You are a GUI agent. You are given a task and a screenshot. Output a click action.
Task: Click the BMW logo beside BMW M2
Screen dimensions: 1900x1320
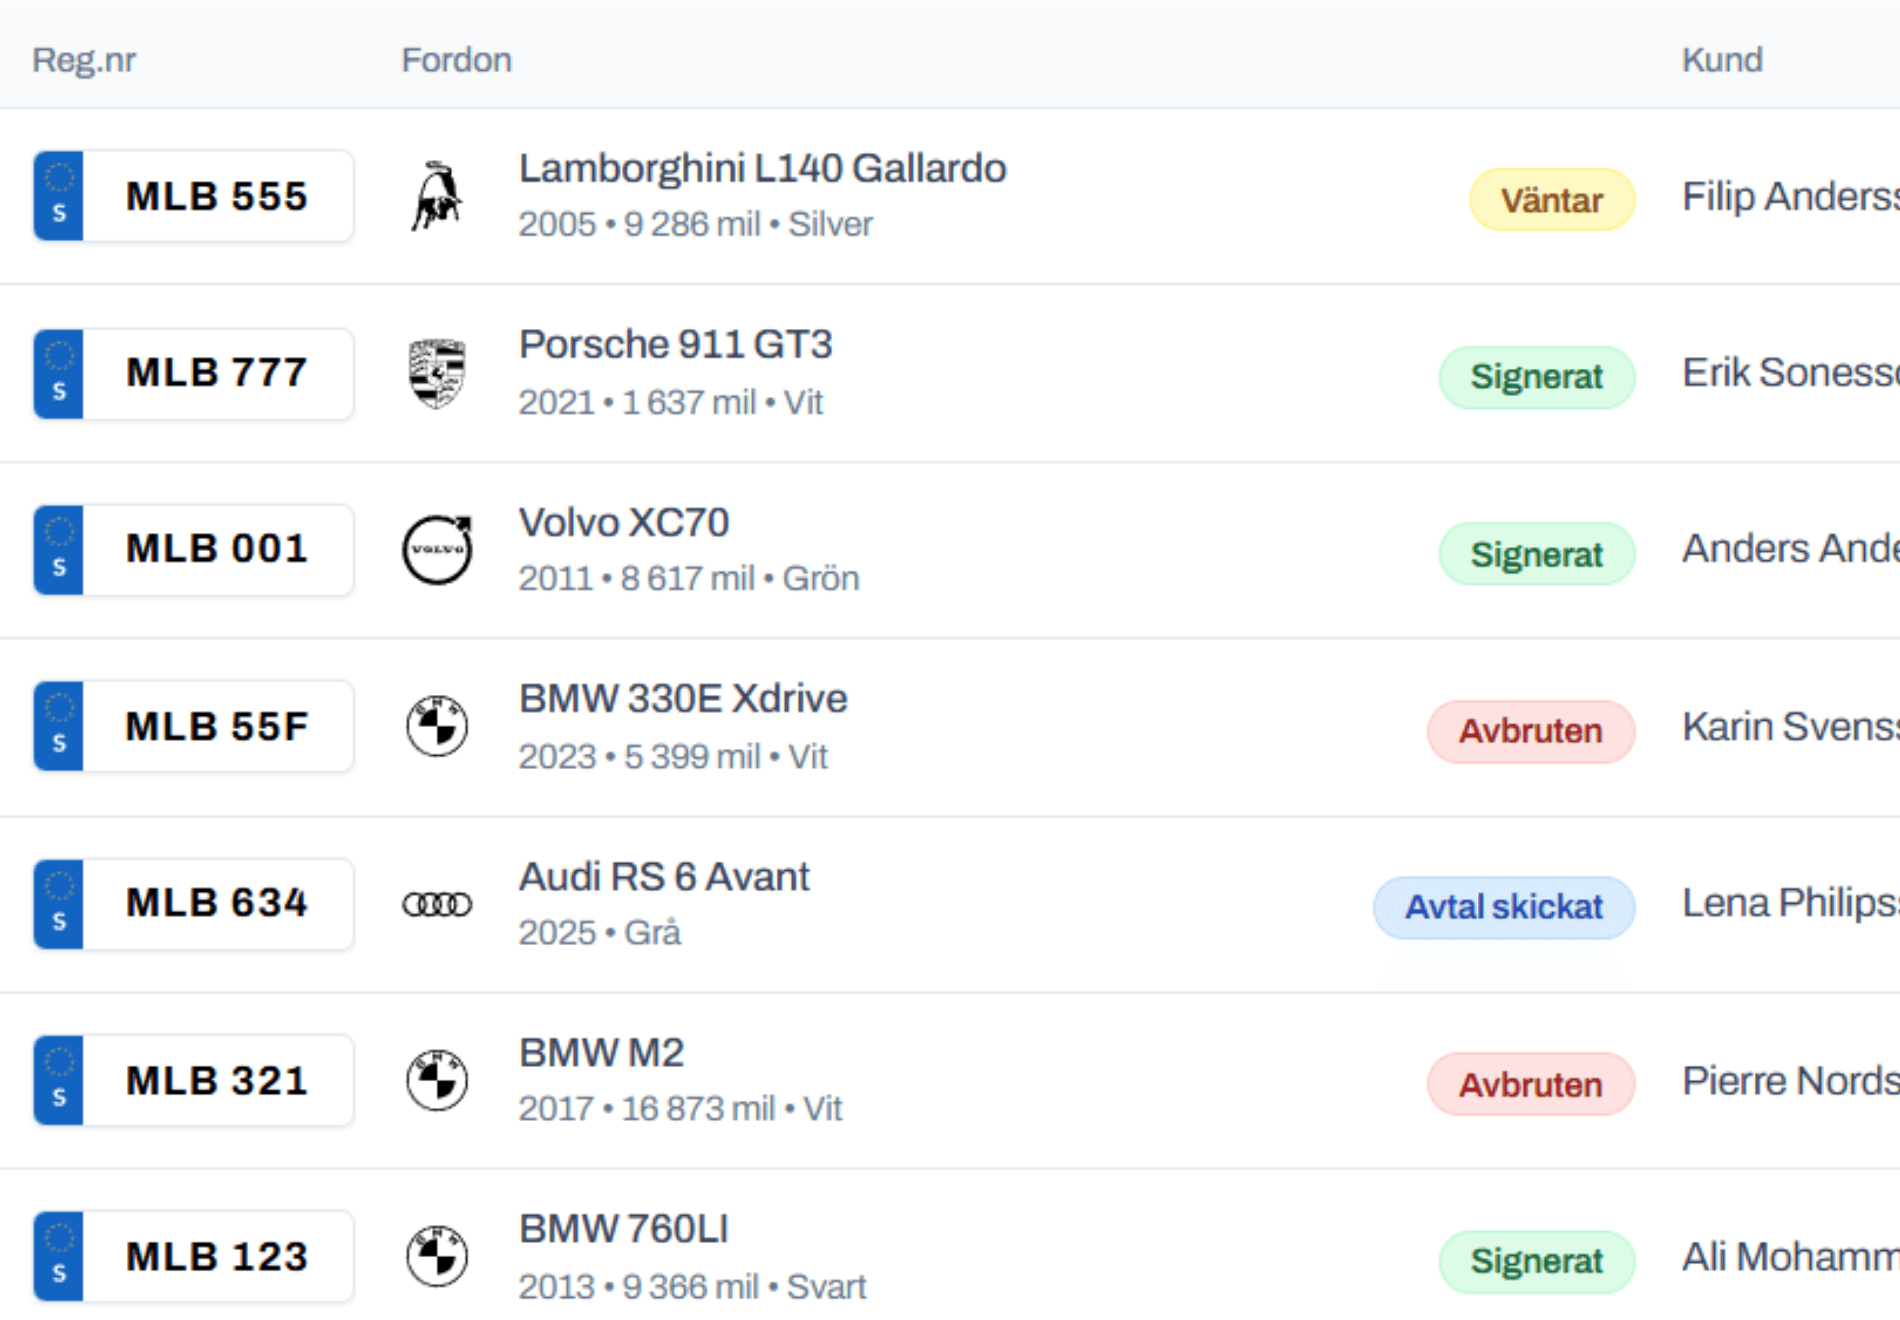(437, 1081)
